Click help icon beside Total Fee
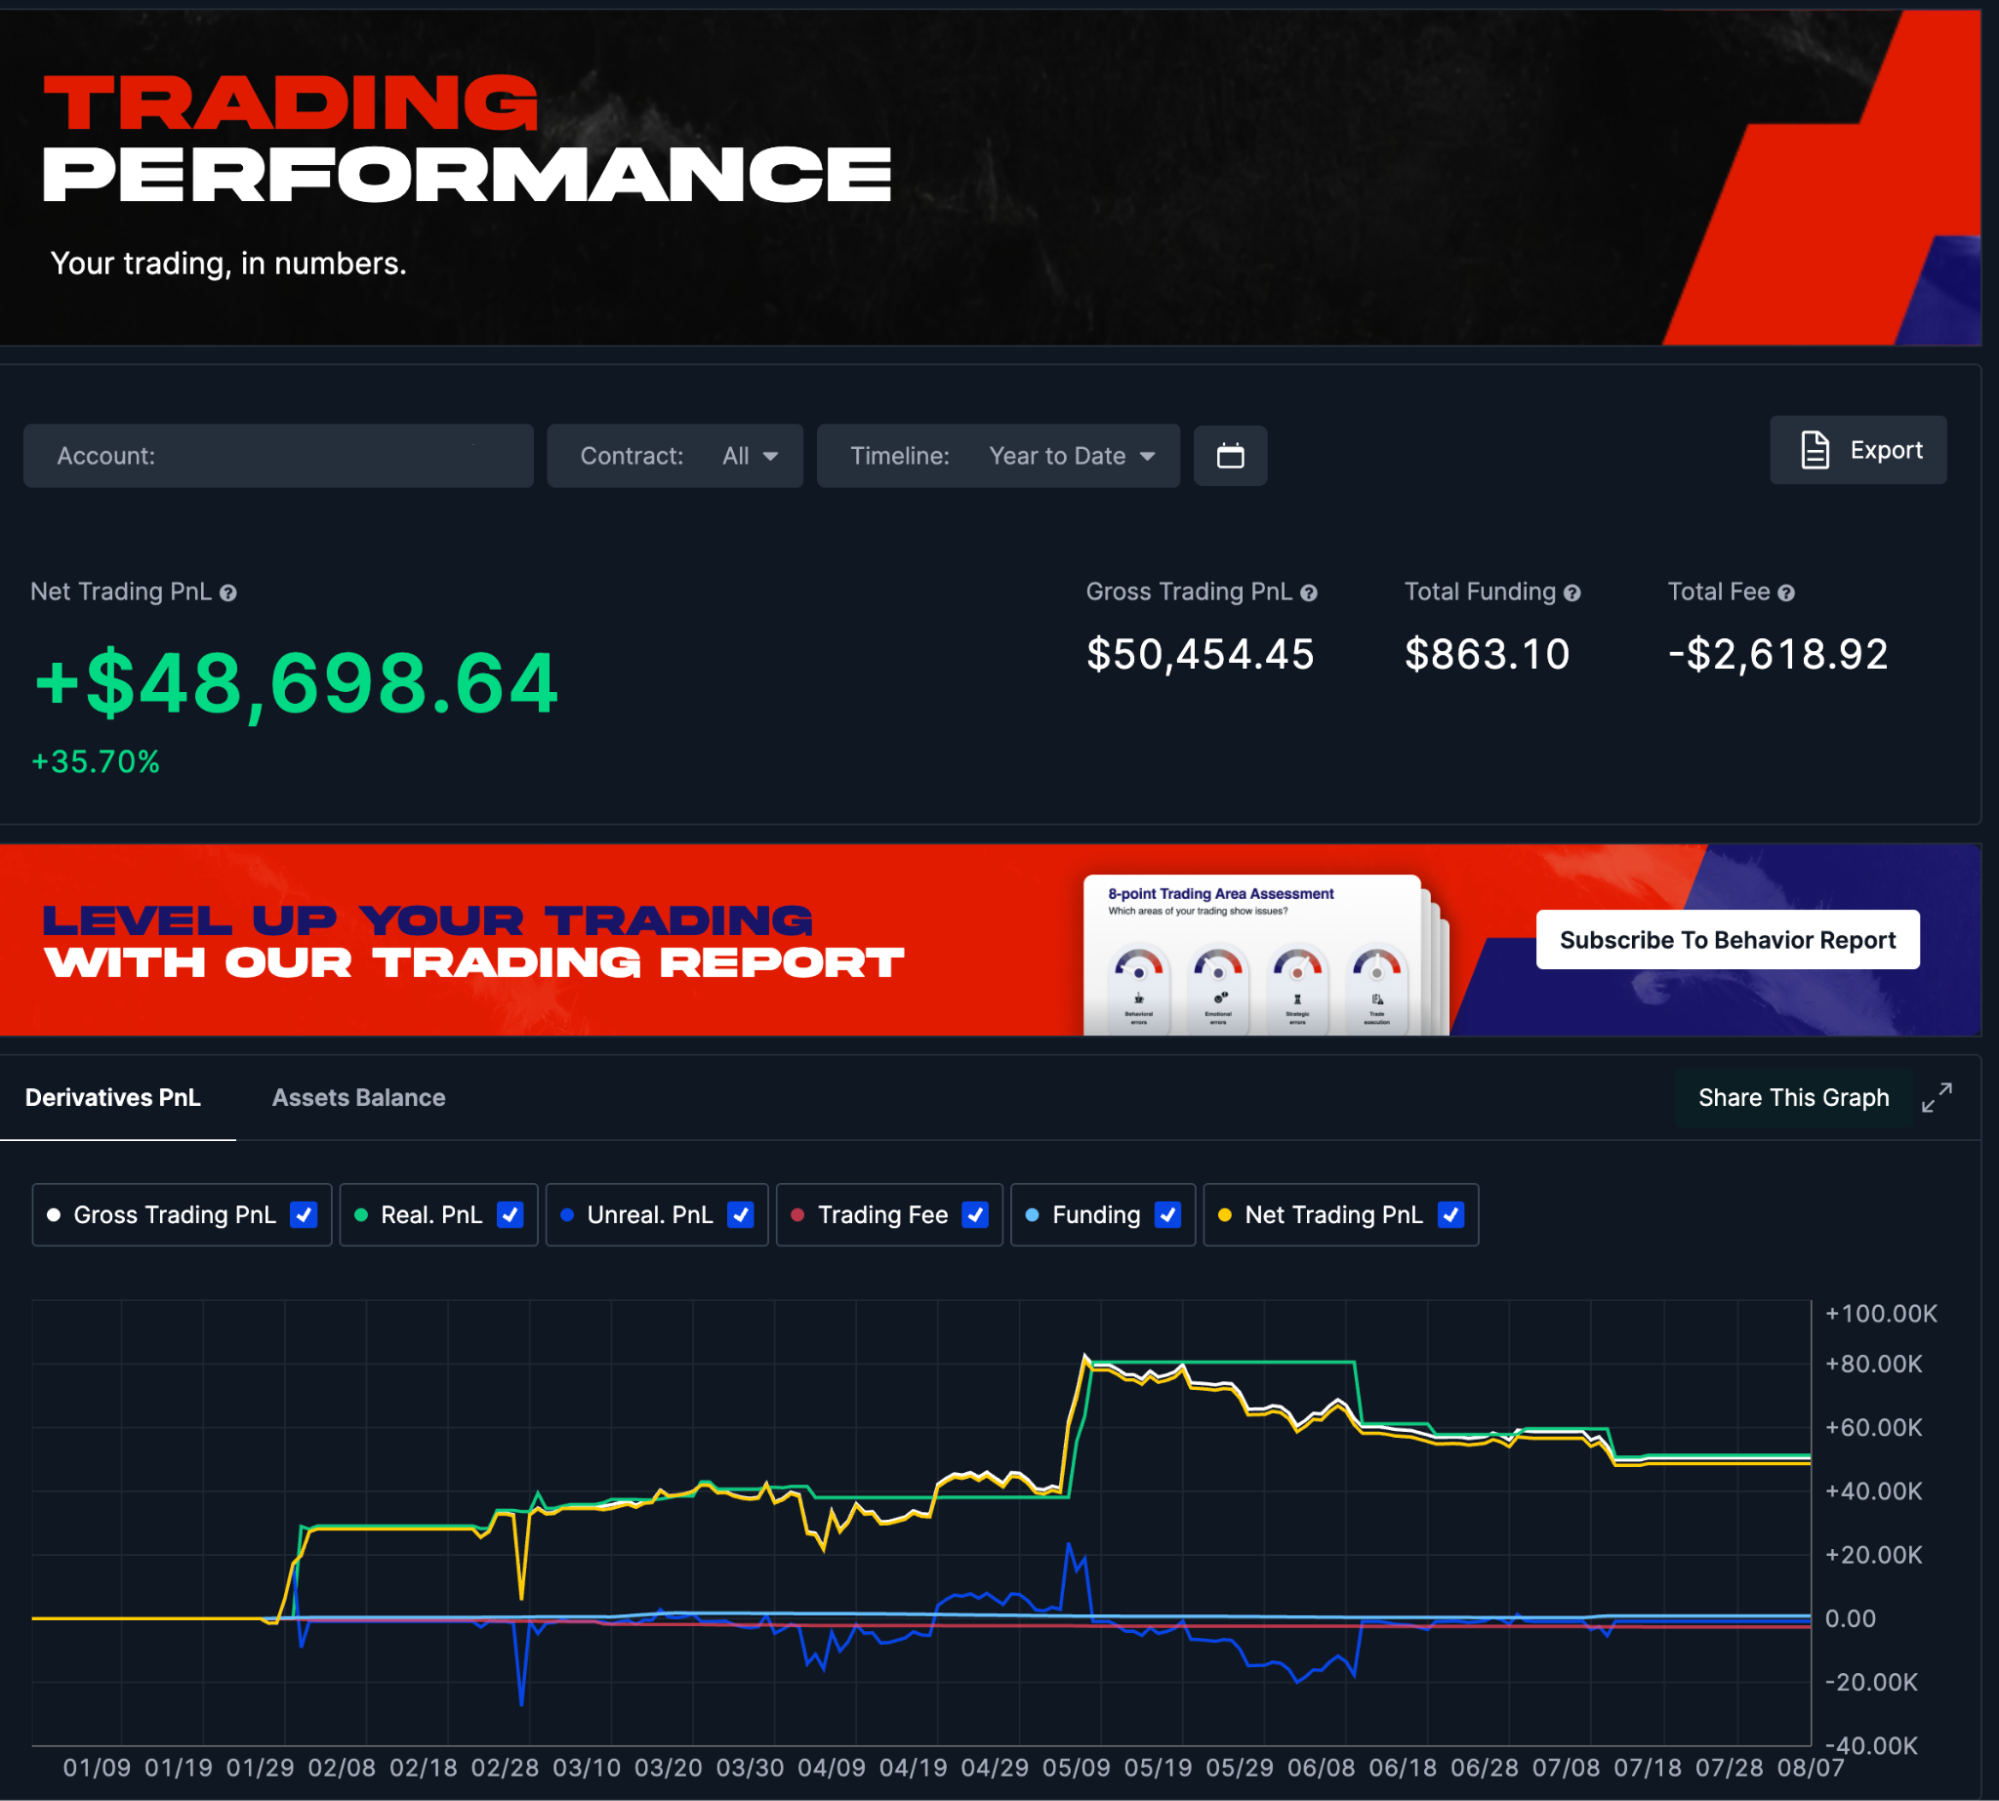This screenshot has height=1801, width=1999. (1786, 593)
